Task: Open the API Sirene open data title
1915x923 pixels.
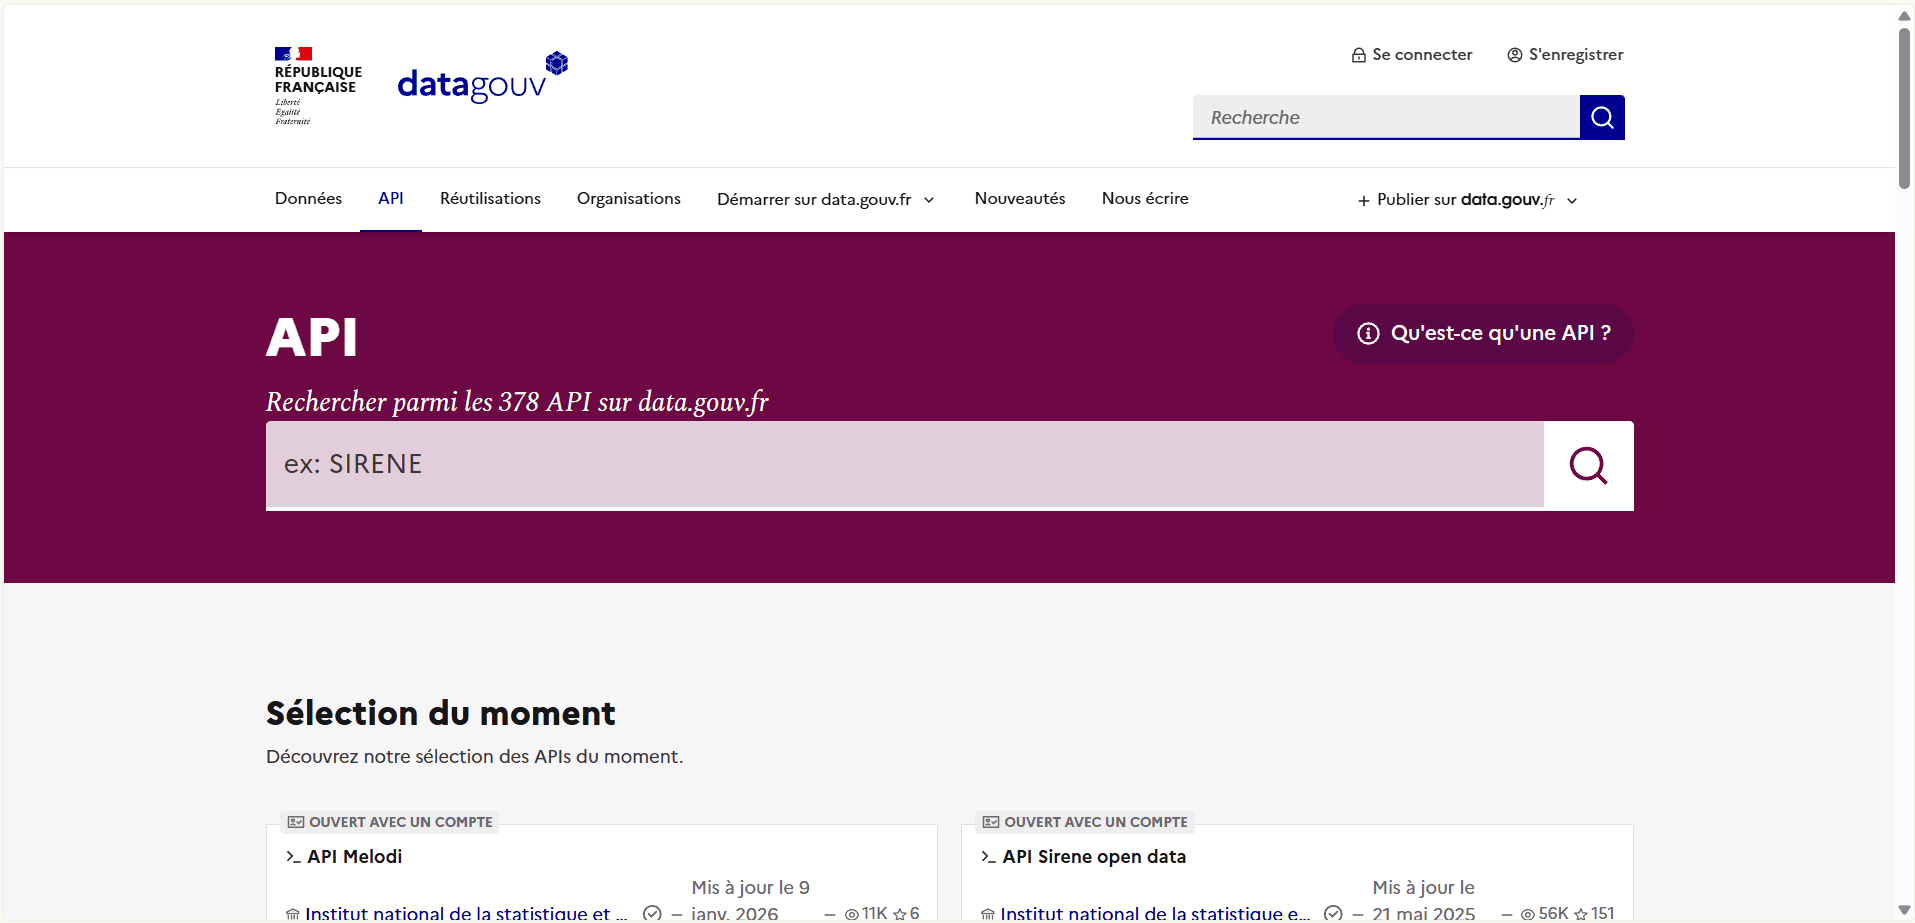Action: click(x=1094, y=857)
